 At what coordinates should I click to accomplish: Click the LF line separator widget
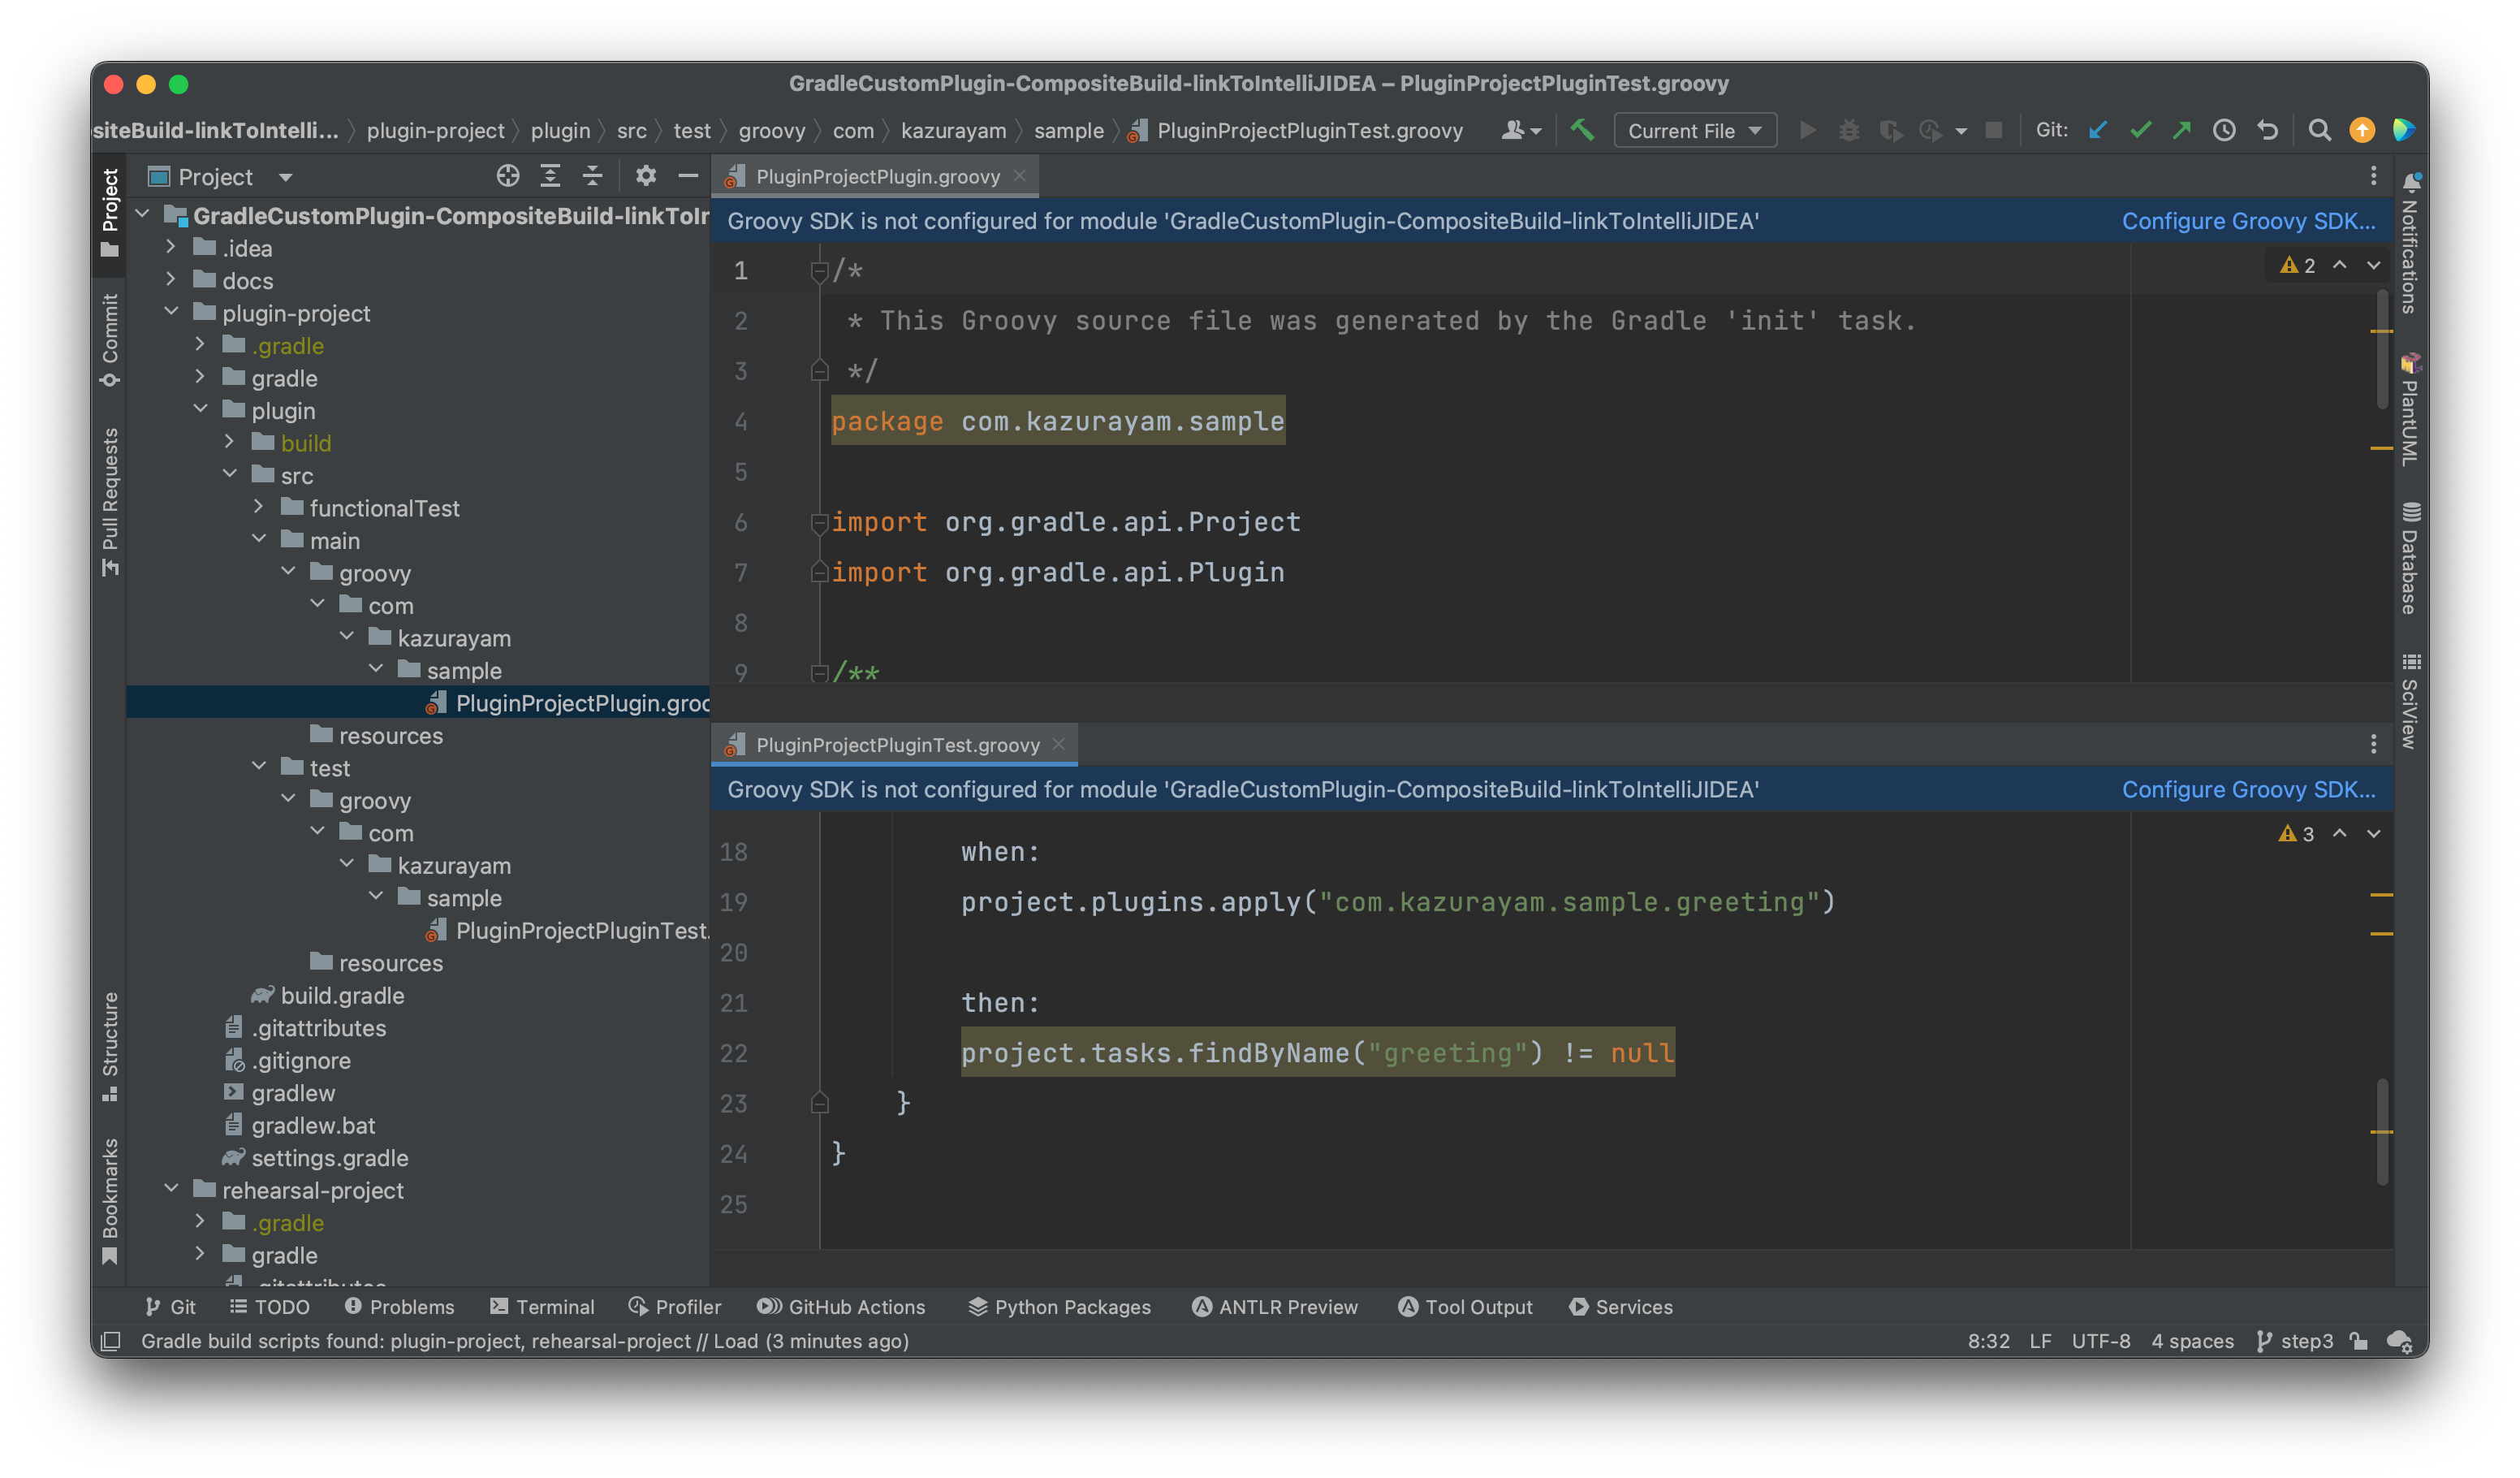(x=2041, y=1341)
